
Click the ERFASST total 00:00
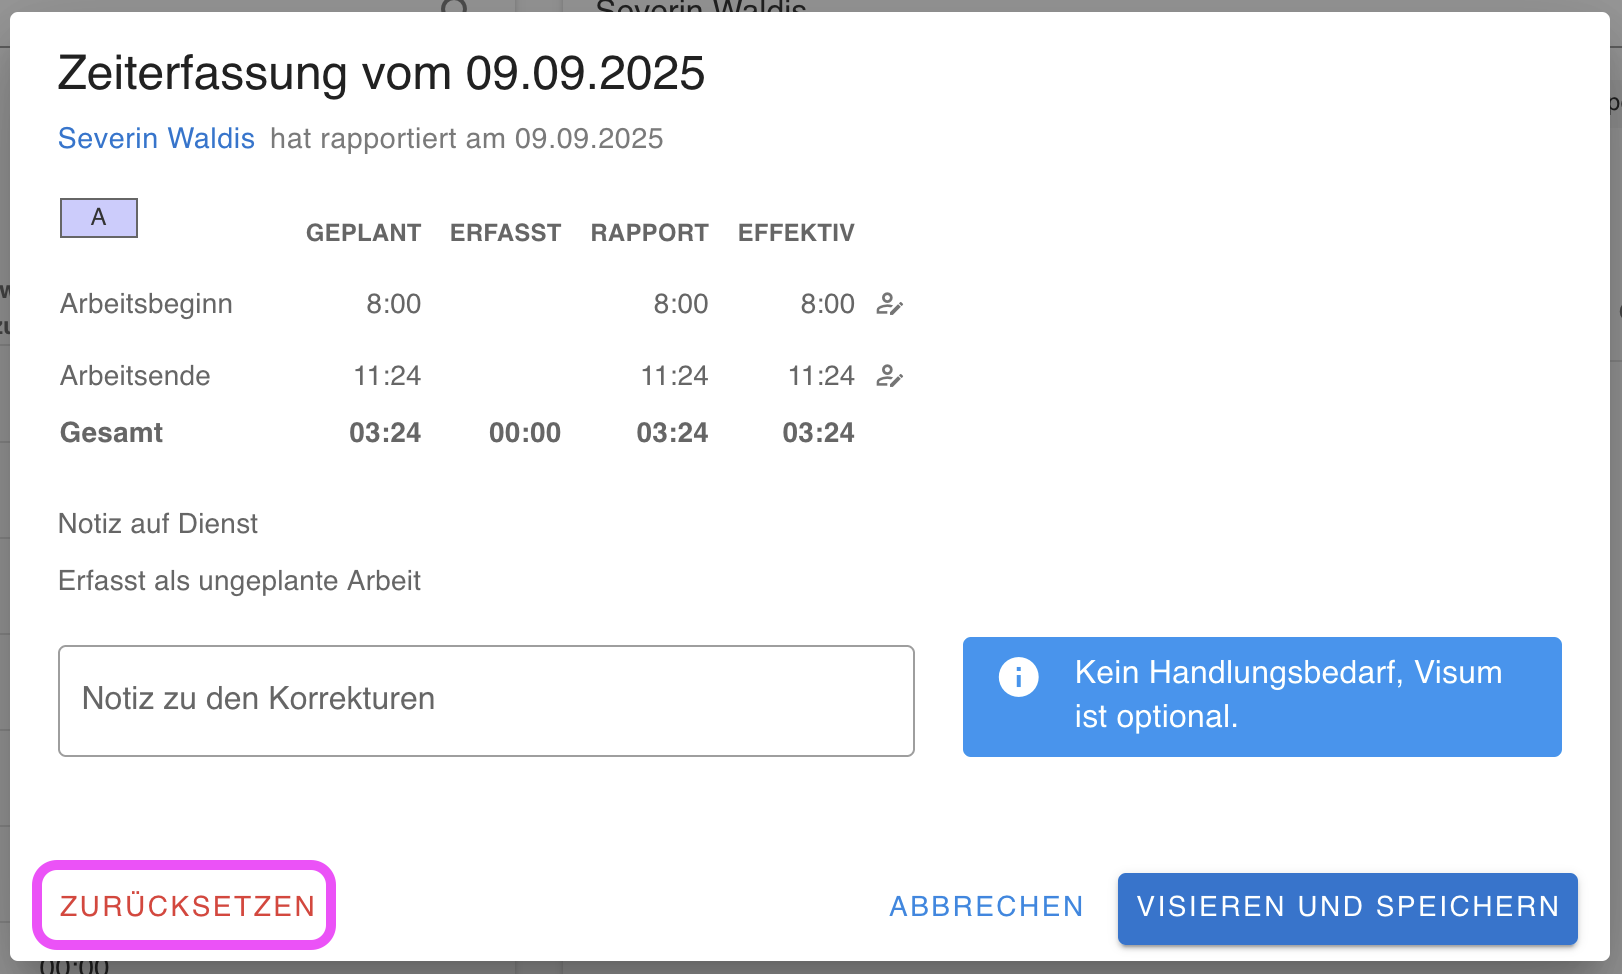pyautogui.click(x=525, y=433)
